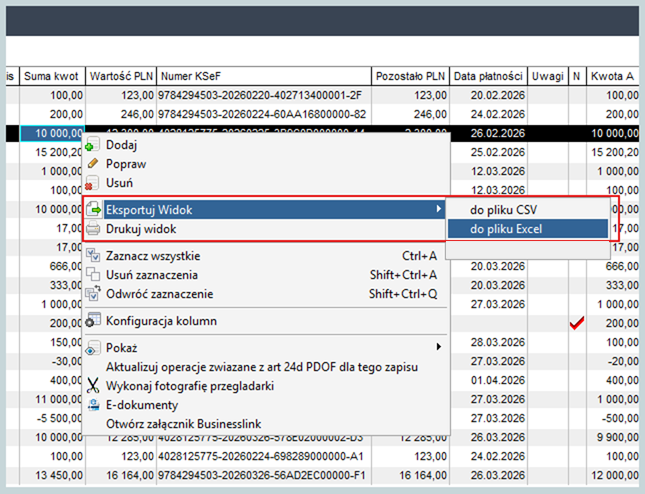This screenshot has width=645, height=494.
Task: Click Kwota A value 9 900,00
Action: (618, 437)
